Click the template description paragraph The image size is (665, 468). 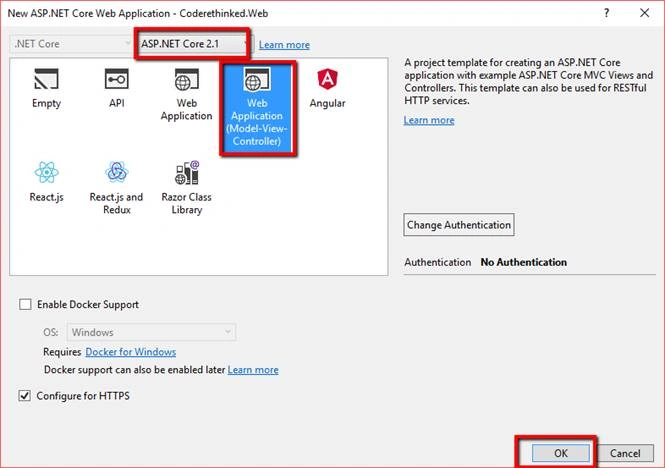click(x=528, y=81)
